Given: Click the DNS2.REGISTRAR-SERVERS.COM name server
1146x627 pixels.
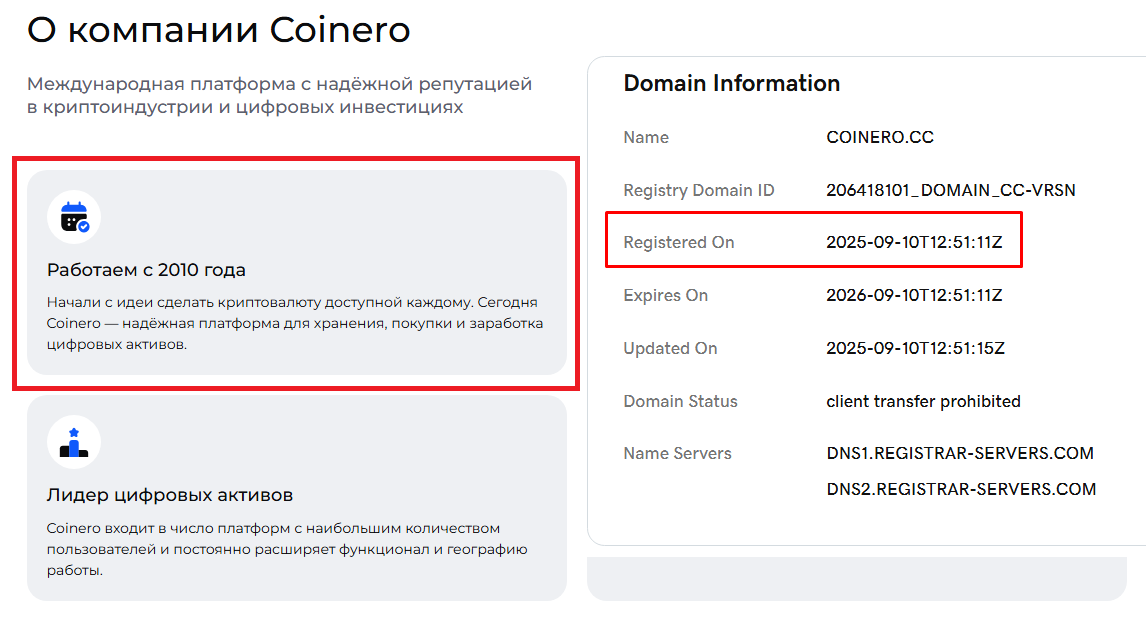Looking at the screenshot, I should pos(961,489).
